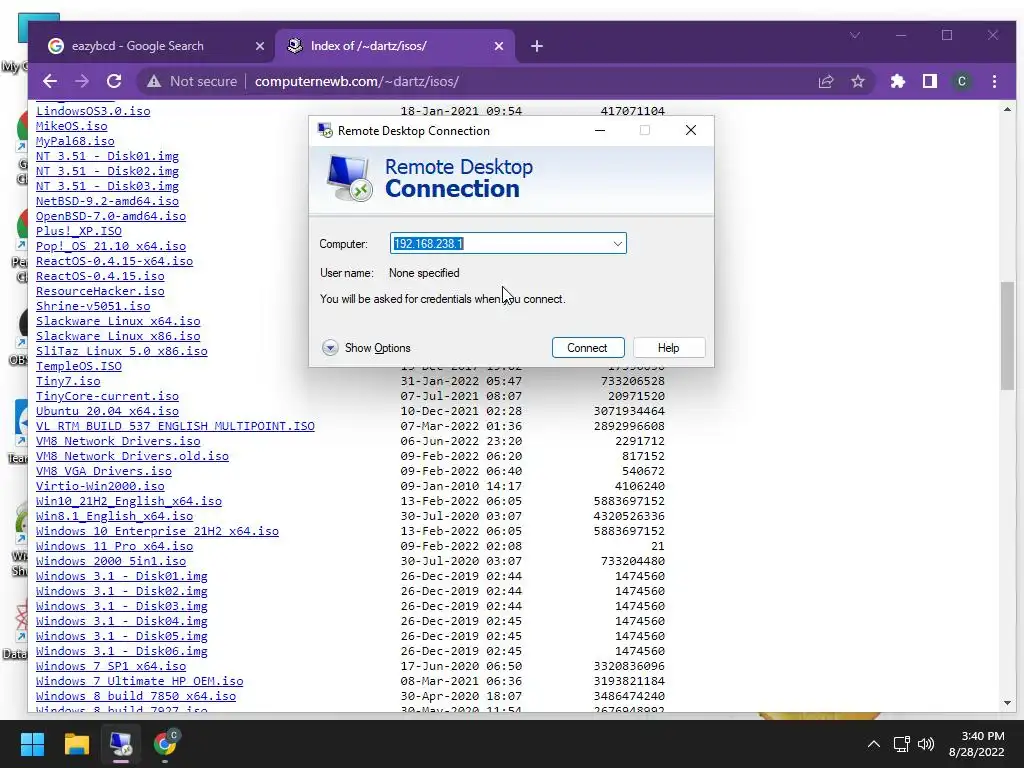Expand the Computer dropdown arrow
The height and width of the screenshot is (768, 1024).
(x=617, y=244)
